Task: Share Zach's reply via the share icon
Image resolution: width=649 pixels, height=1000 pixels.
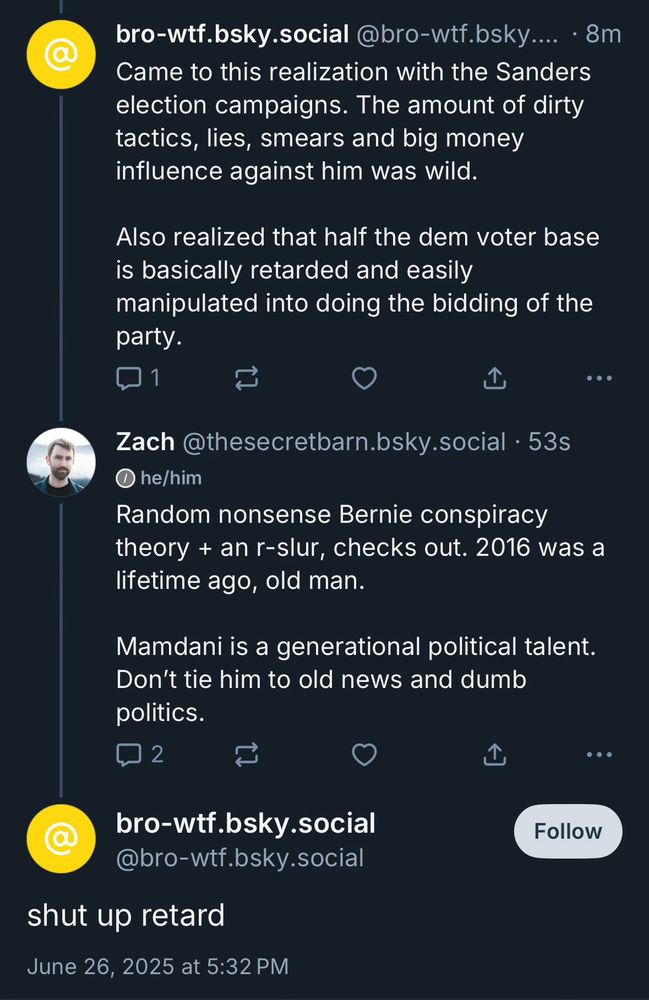Action: click(493, 755)
